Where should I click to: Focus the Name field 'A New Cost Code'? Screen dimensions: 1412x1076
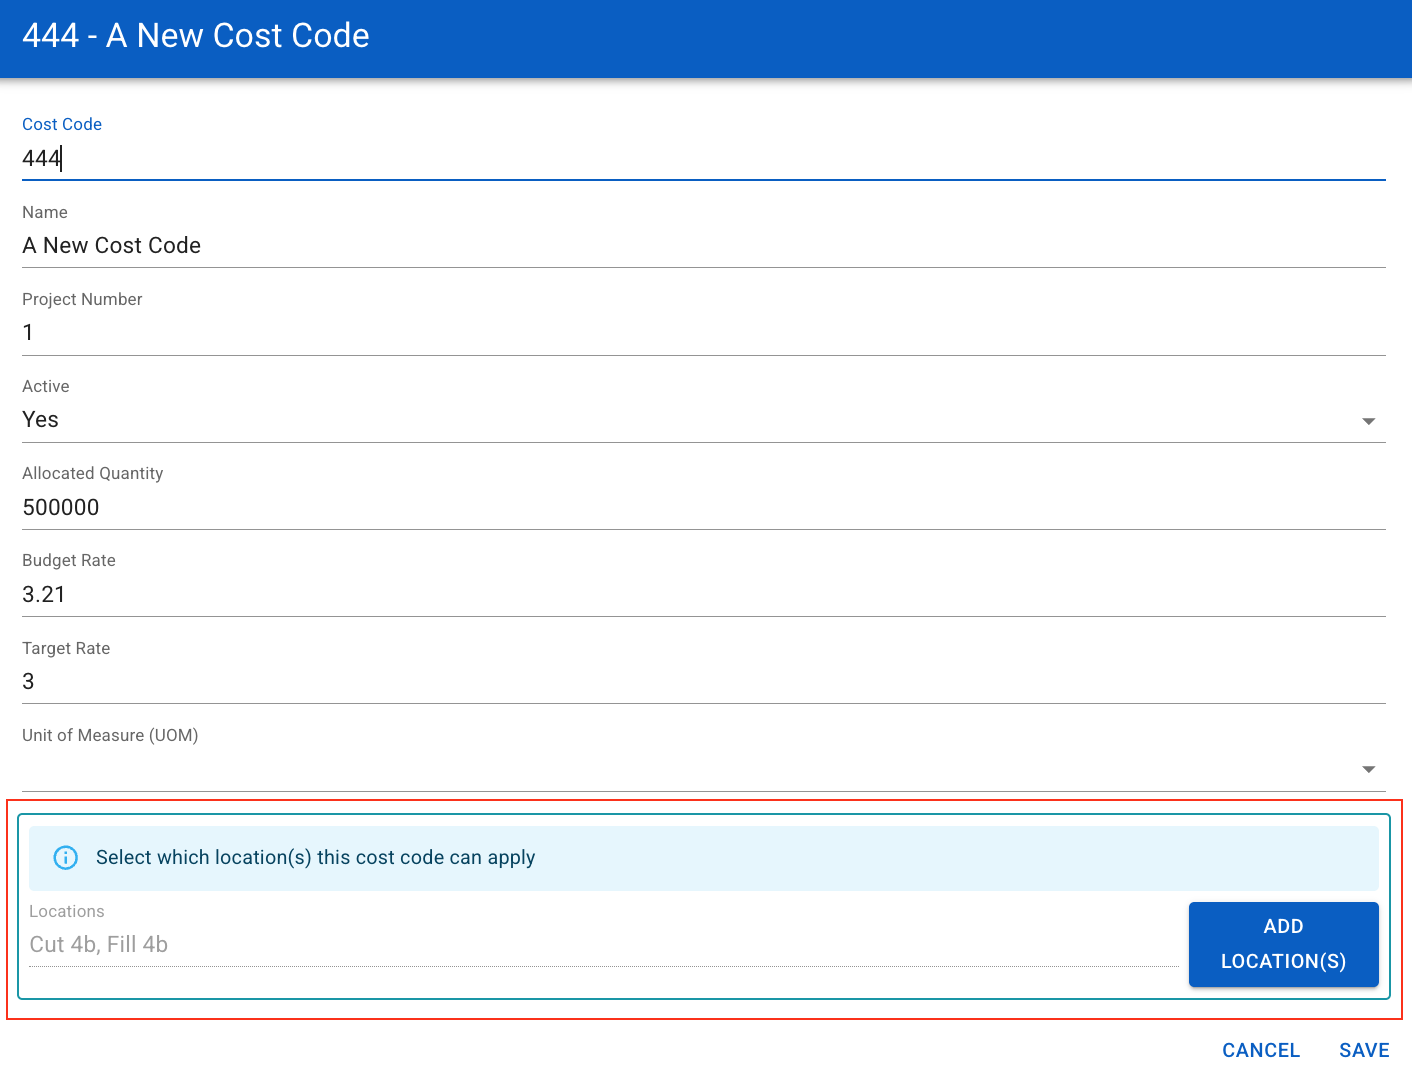700,246
